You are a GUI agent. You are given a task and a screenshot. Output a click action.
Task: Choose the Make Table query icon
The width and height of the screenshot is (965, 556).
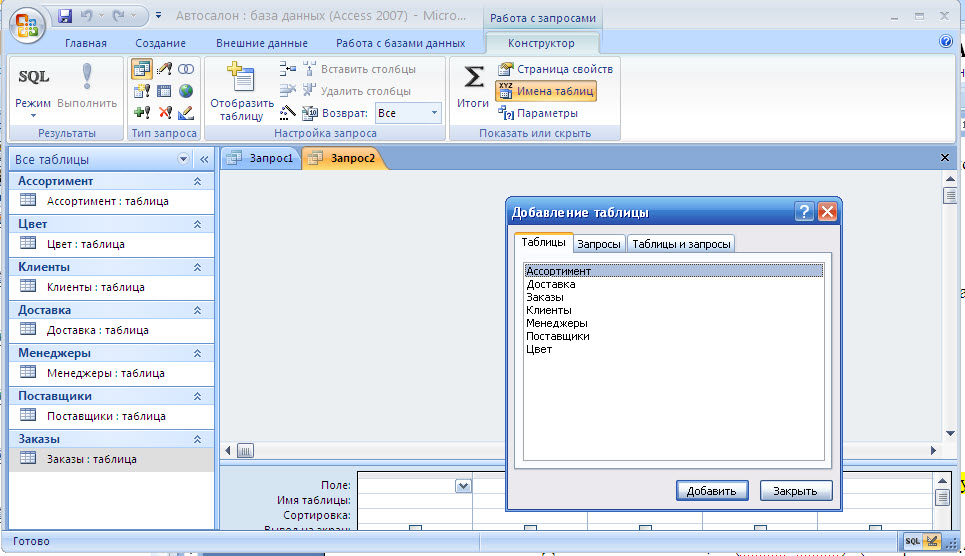click(142, 91)
